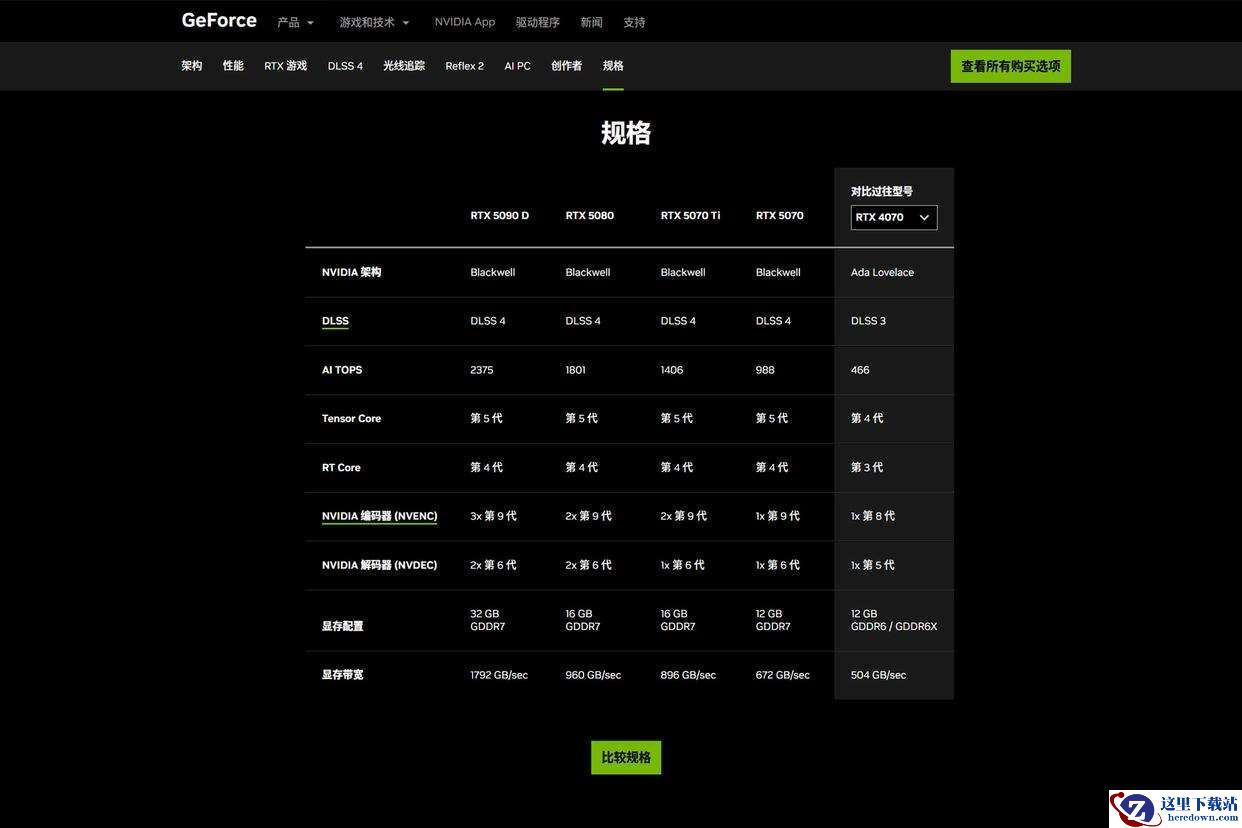Viewport: 1242px width, 828px height.
Task: Click the 规格 section heading
Action: pos(626,133)
